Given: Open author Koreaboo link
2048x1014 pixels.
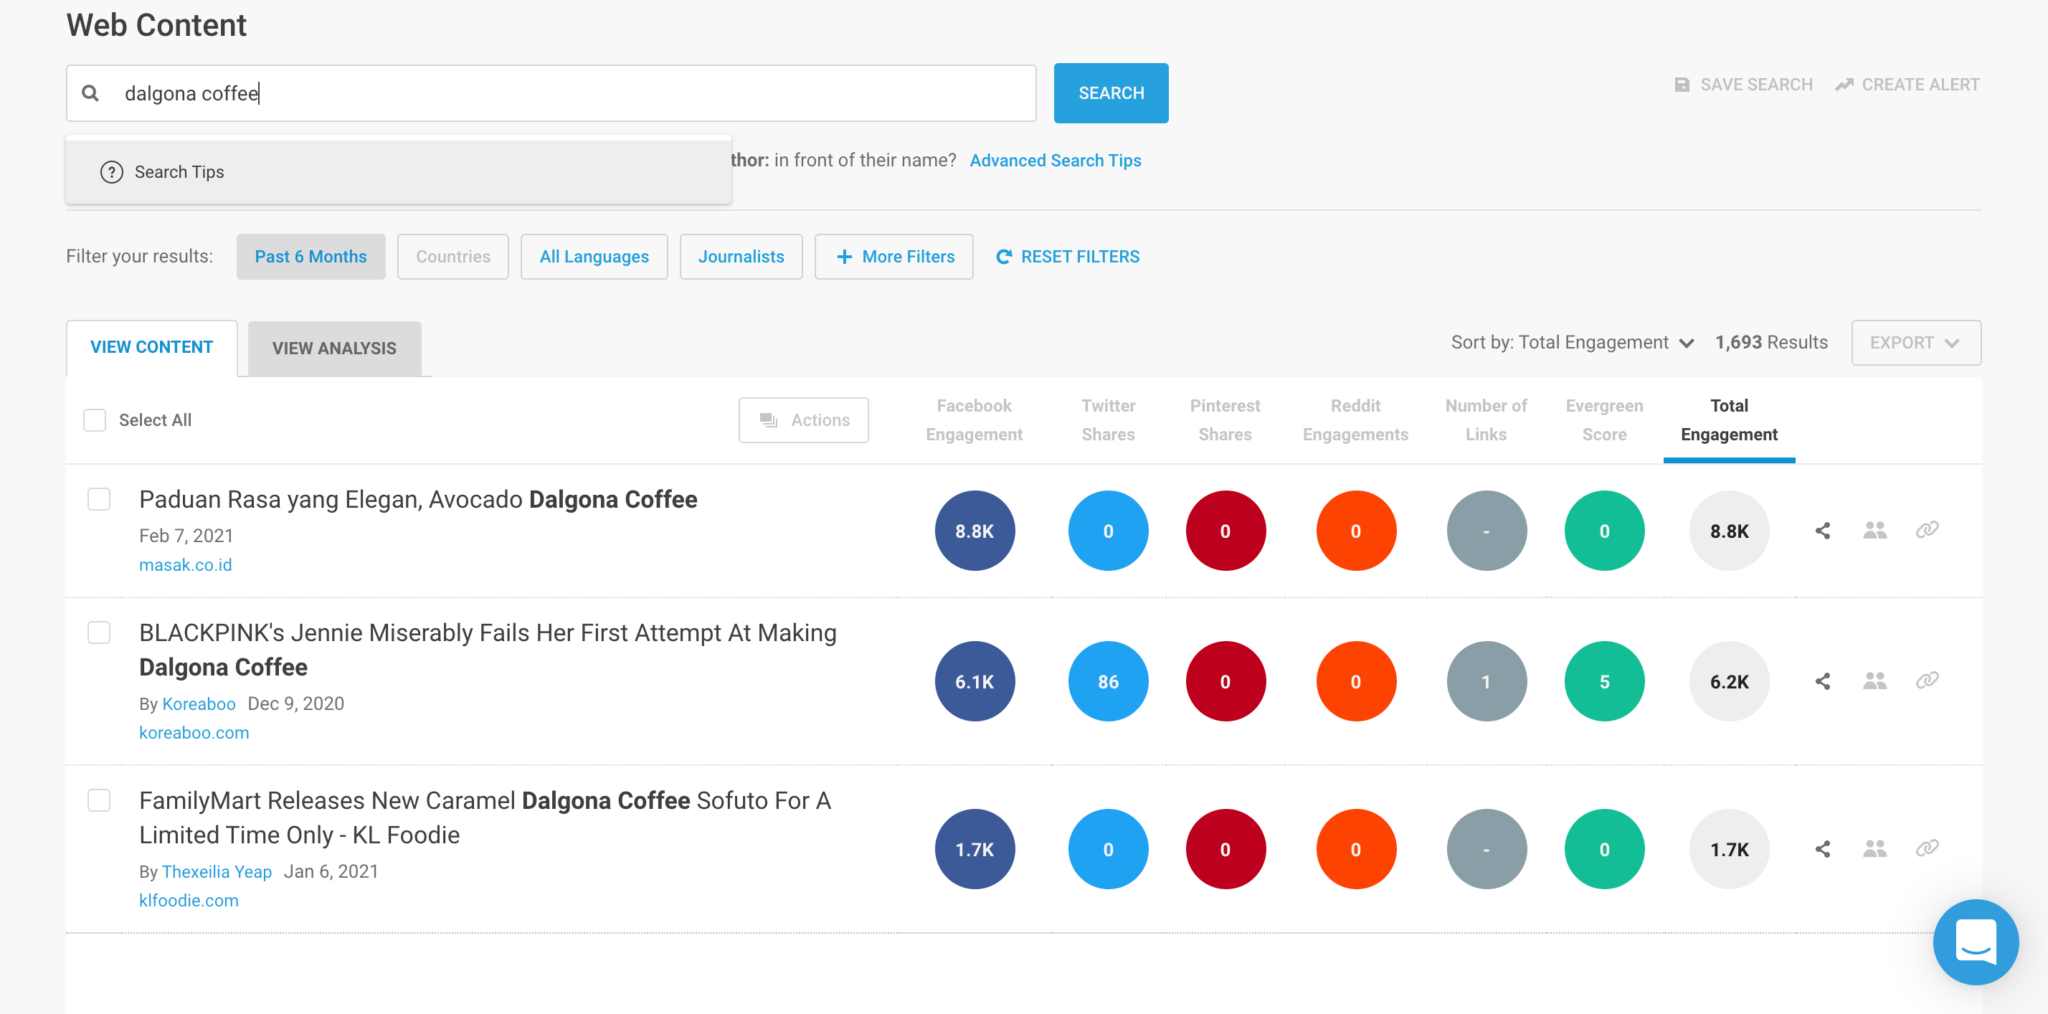Looking at the screenshot, I should pyautogui.click(x=199, y=704).
